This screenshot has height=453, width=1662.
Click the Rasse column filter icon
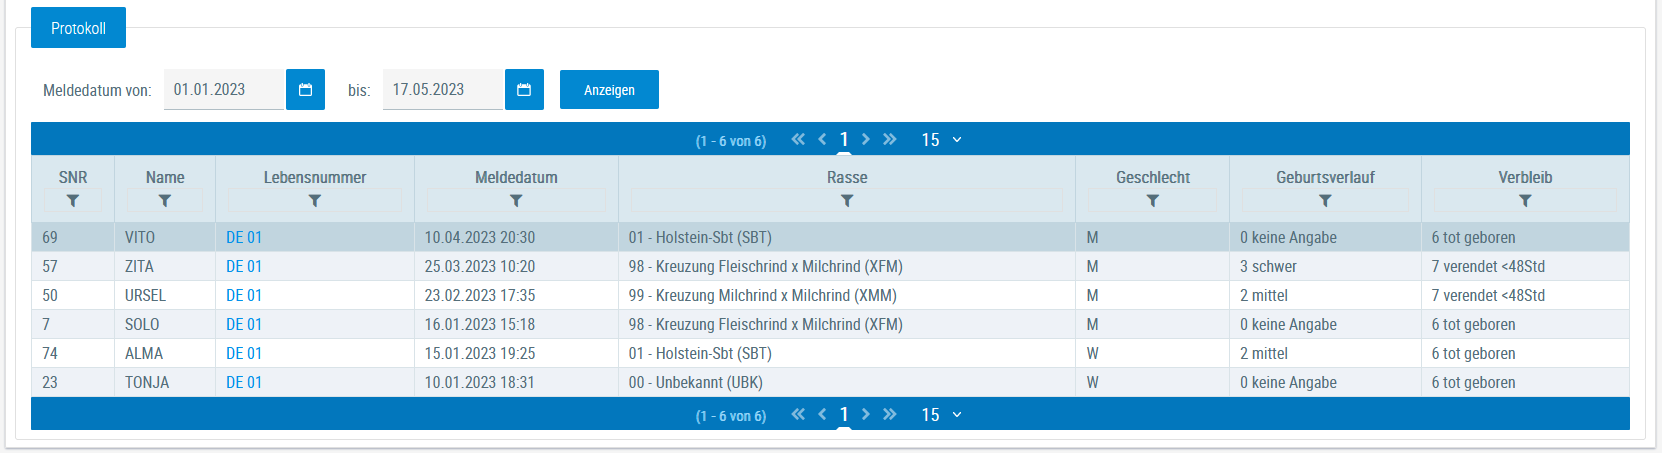pyautogui.click(x=847, y=201)
